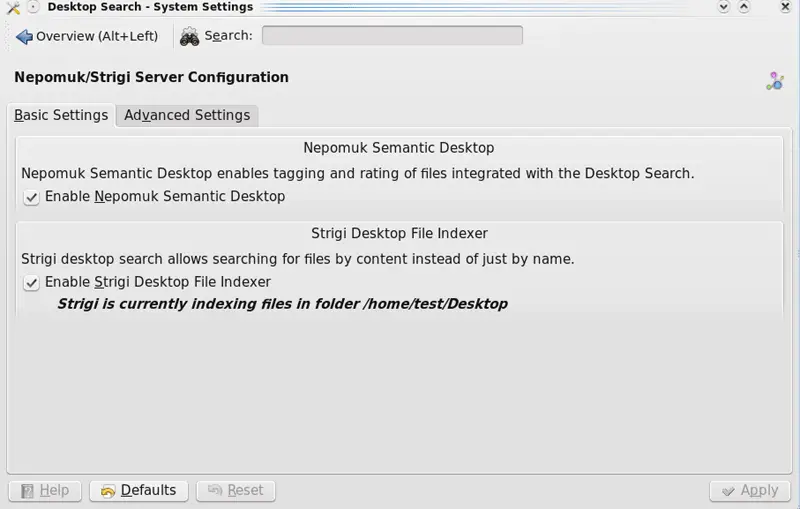Focus the Search input field

[x=392, y=35]
